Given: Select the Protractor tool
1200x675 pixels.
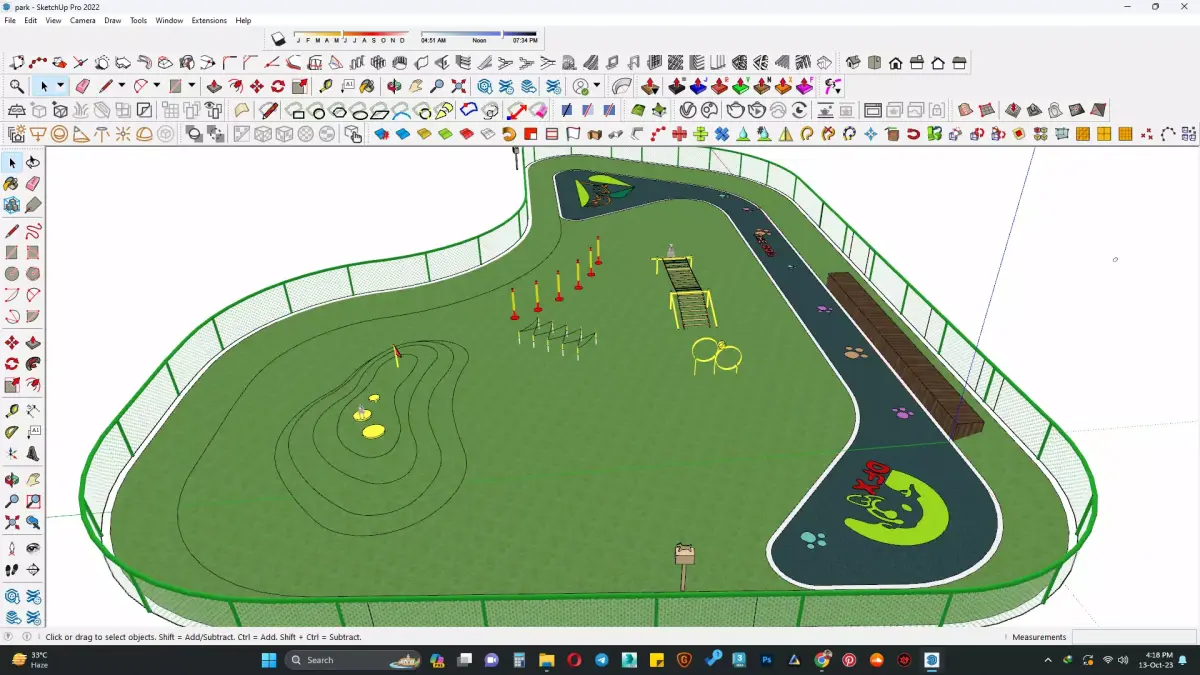Looking at the screenshot, I should pos(12,432).
